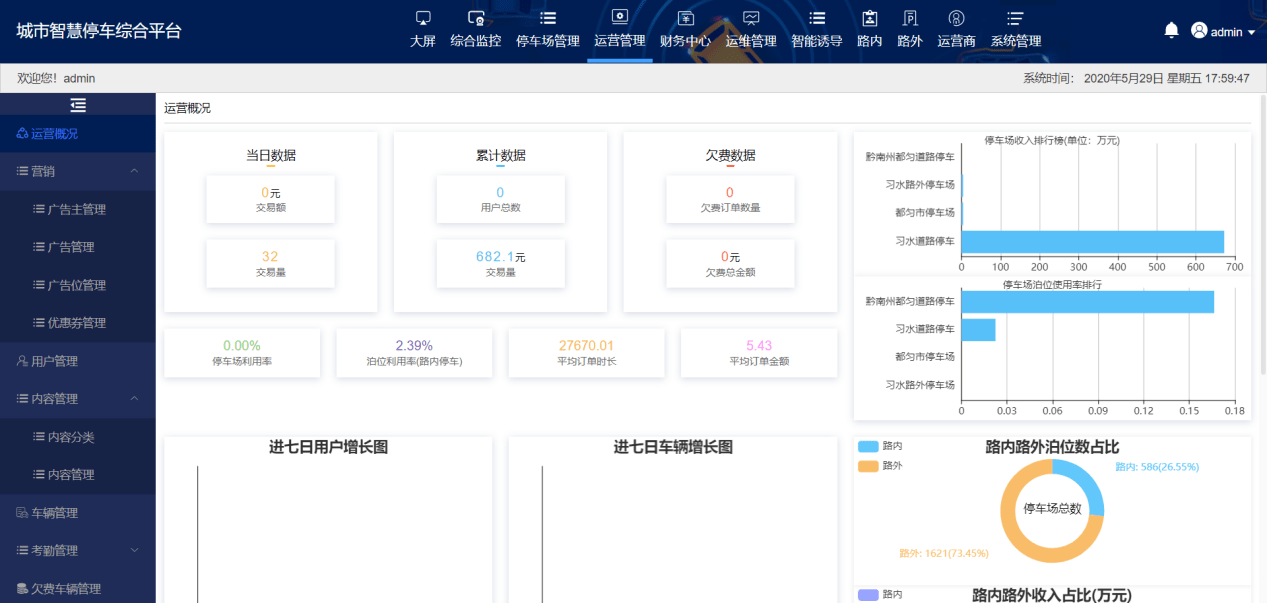The width and height of the screenshot is (1267, 603).
Task: Click the 城市智慧停车综合平台 title
Action: [99, 31]
